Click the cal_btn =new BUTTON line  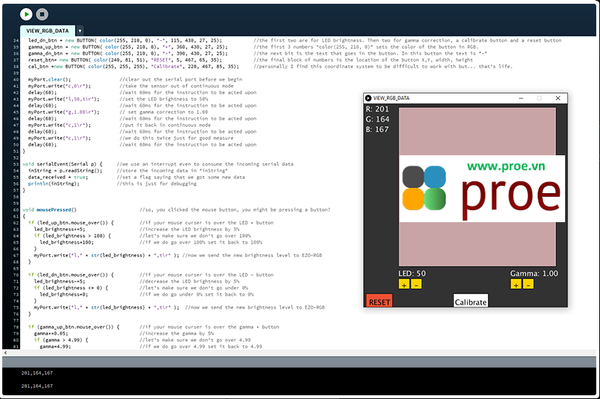click(134, 67)
